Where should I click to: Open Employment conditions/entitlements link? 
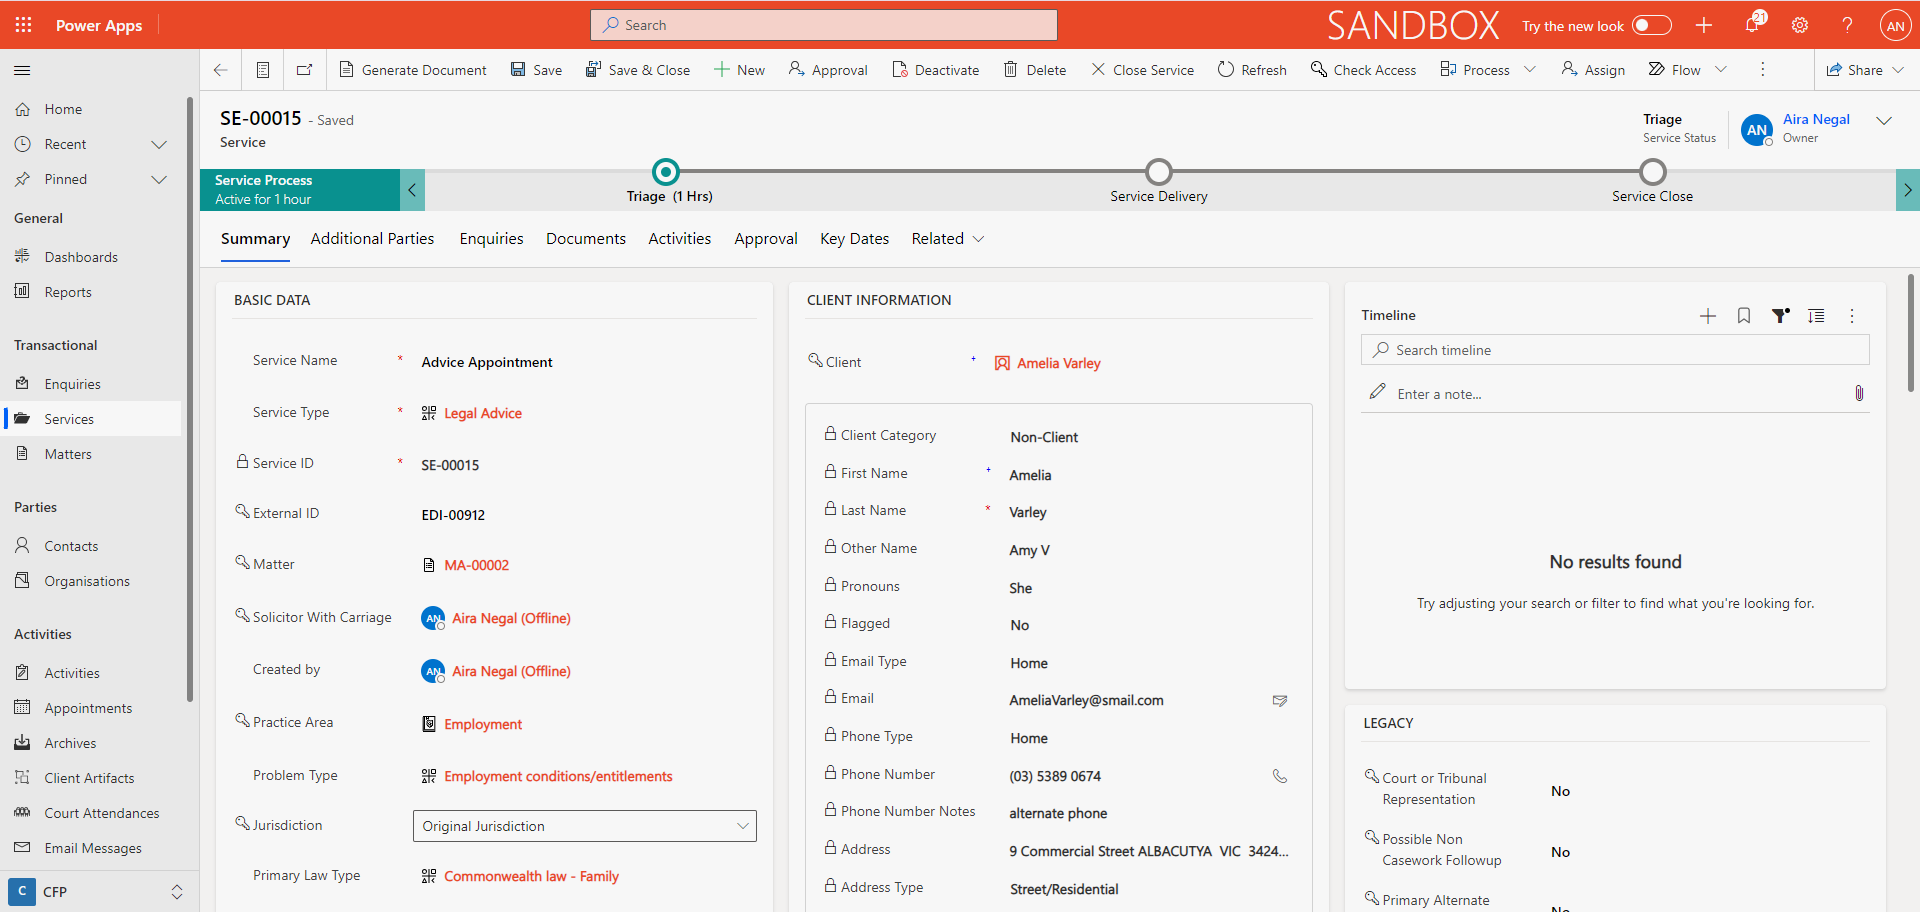(558, 776)
